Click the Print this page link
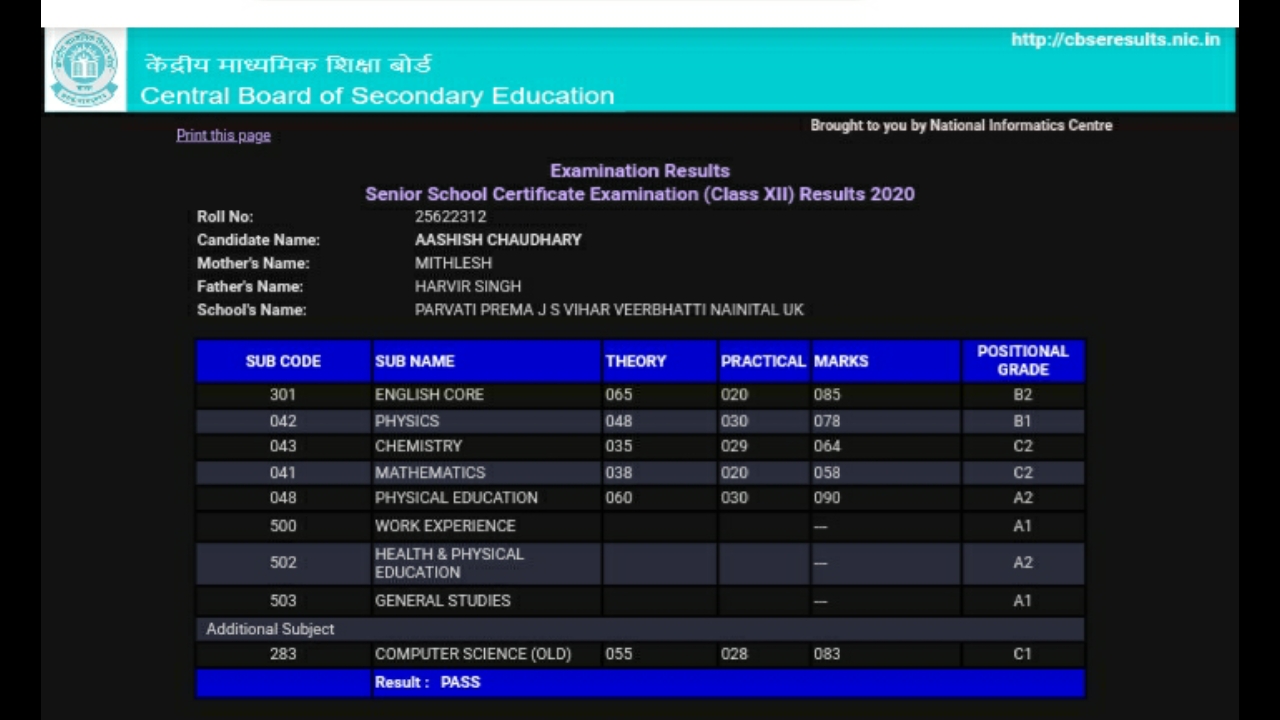The image size is (1280, 720). pos(223,135)
